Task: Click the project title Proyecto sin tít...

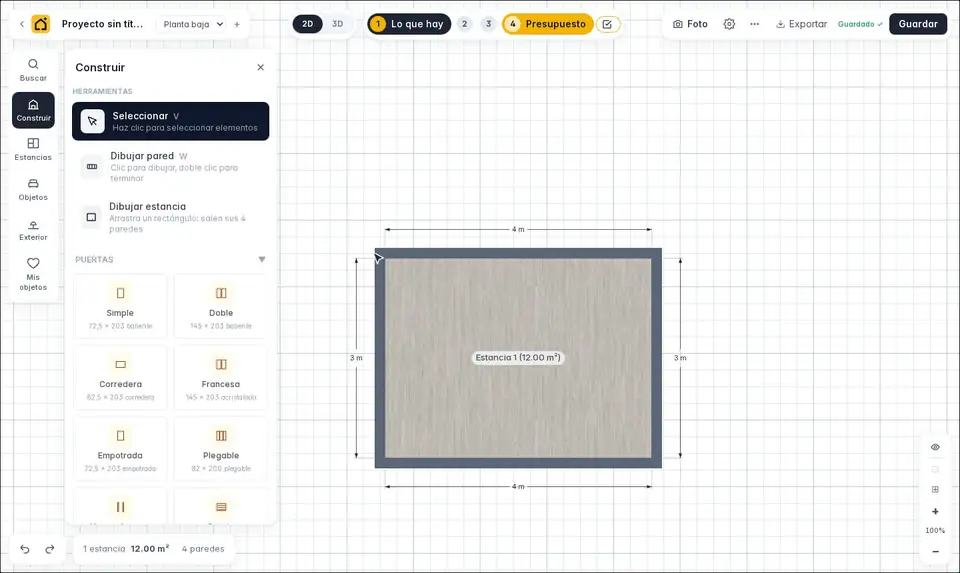Action: (x=102, y=24)
